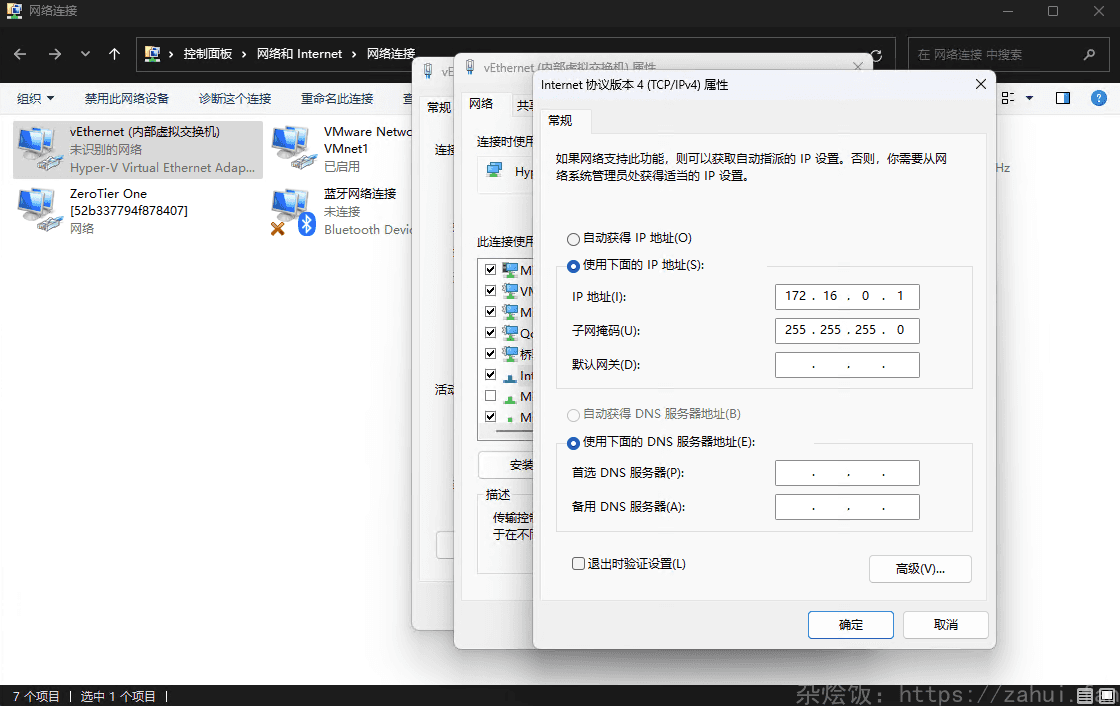Open the navigation history chevron dropdown
Image resolution: width=1120 pixels, height=706 pixels.
pyautogui.click(x=85, y=54)
